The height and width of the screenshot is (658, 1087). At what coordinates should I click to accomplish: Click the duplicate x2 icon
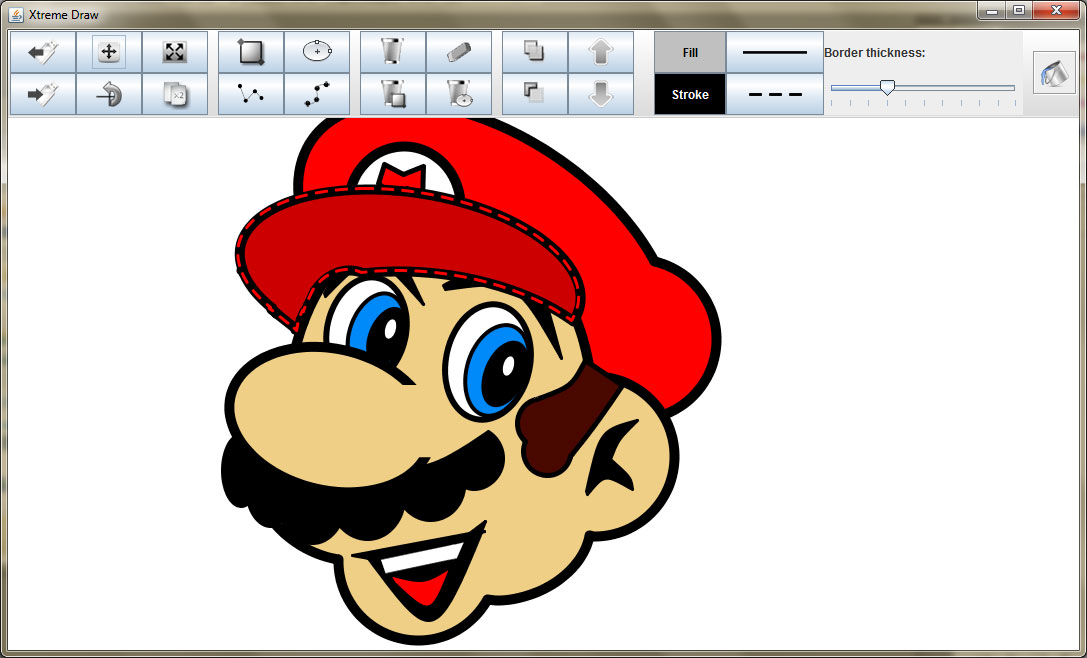(x=175, y=94)
